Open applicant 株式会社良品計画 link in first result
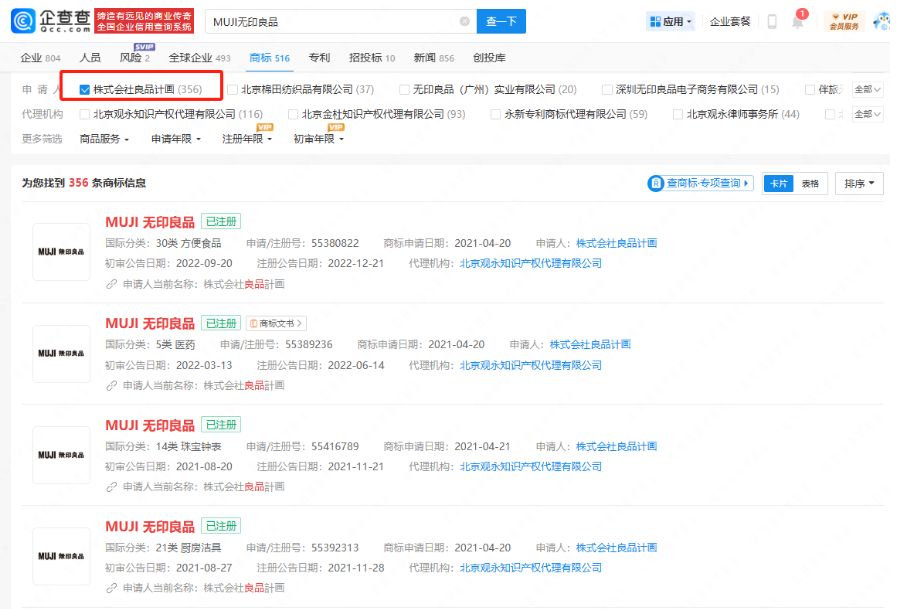The width and height of the screenshot is (909, 609). [616, 243]
